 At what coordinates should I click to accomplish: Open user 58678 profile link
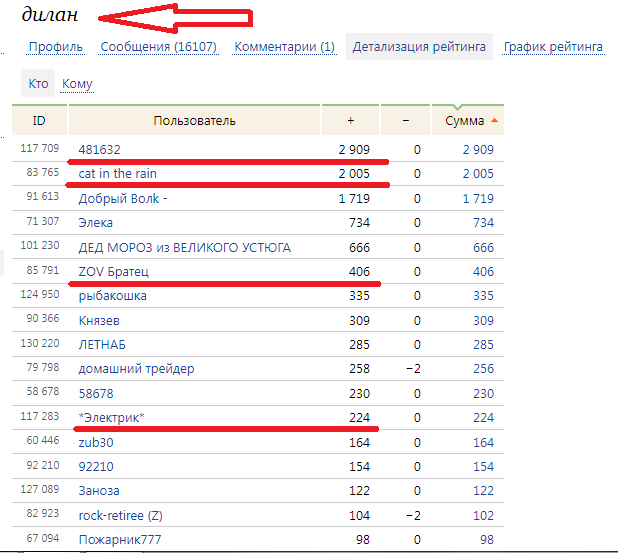[x=96, y=393]
